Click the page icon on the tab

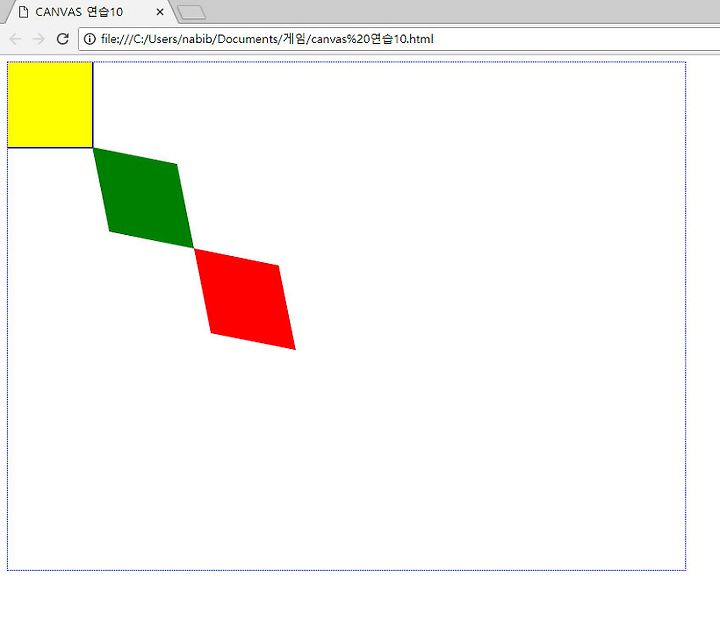click(23, 12)
